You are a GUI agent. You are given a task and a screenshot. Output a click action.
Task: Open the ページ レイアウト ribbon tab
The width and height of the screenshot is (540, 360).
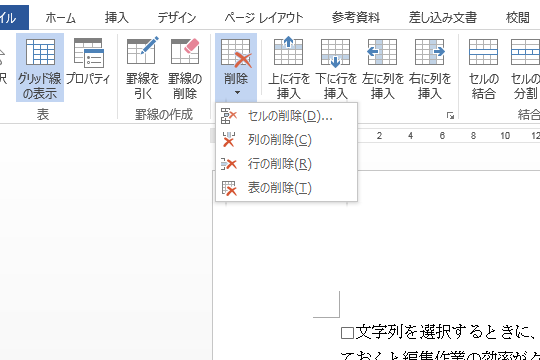(264, 17)
